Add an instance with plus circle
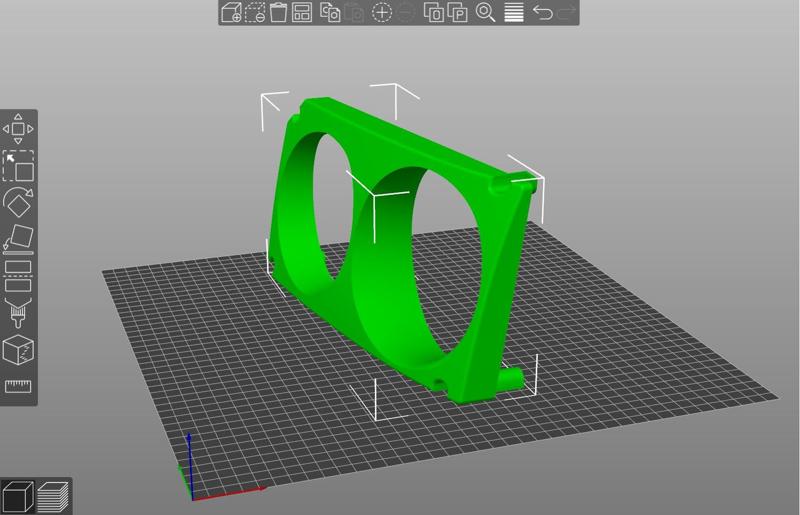This screenshot has height=515, width=800. (382, 12)
